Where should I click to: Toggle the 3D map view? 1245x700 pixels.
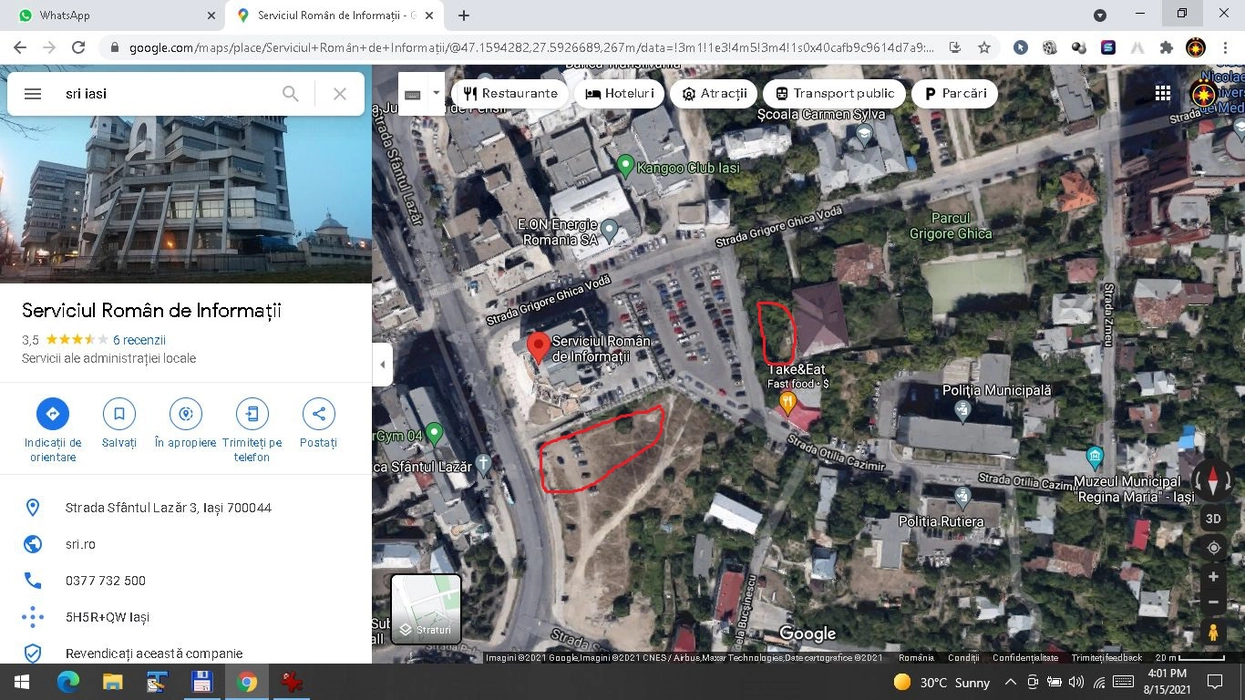click(1213, 519)
